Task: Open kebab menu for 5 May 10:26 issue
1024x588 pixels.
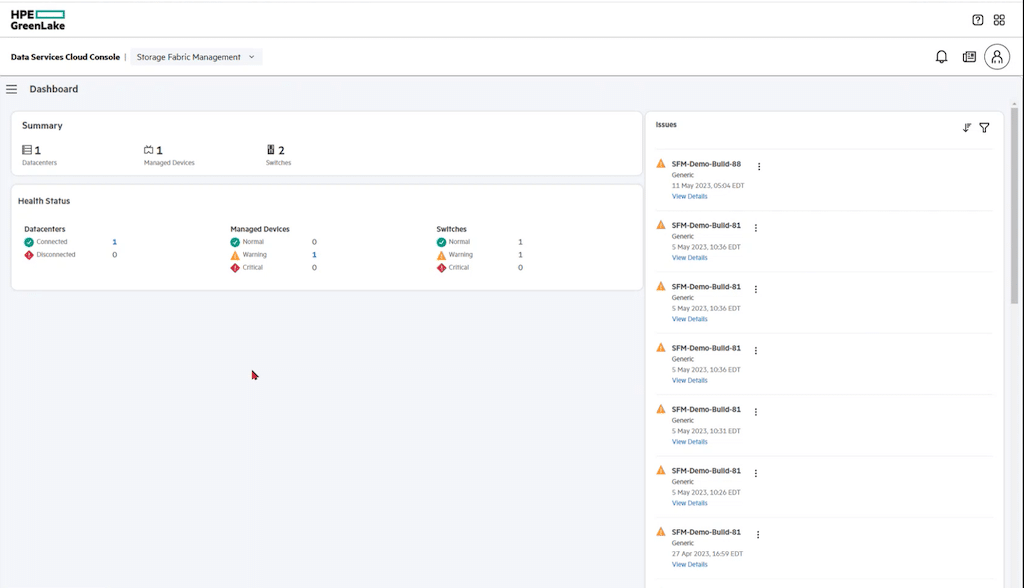Action: click(756, 474)
